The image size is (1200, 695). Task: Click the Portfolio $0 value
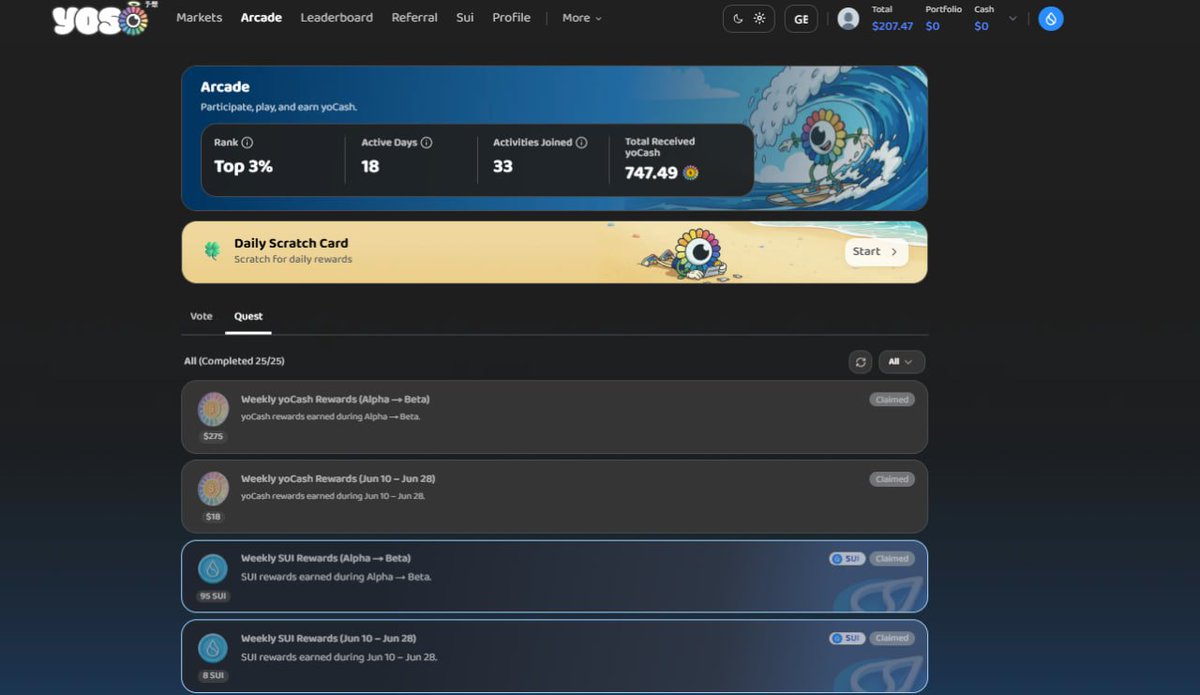click(x=932, y=26)
